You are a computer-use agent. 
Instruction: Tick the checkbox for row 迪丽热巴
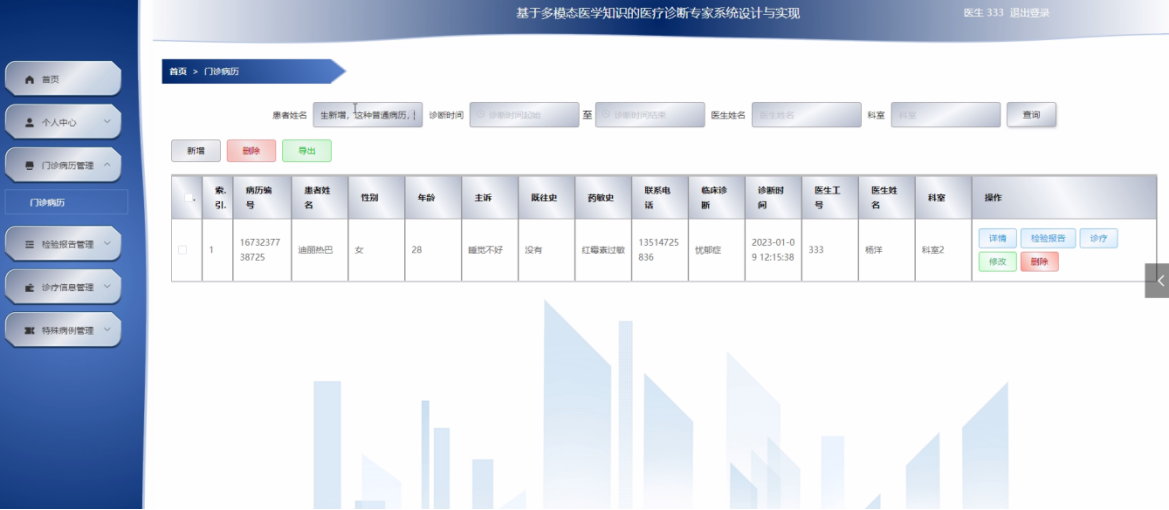(182, 250)
